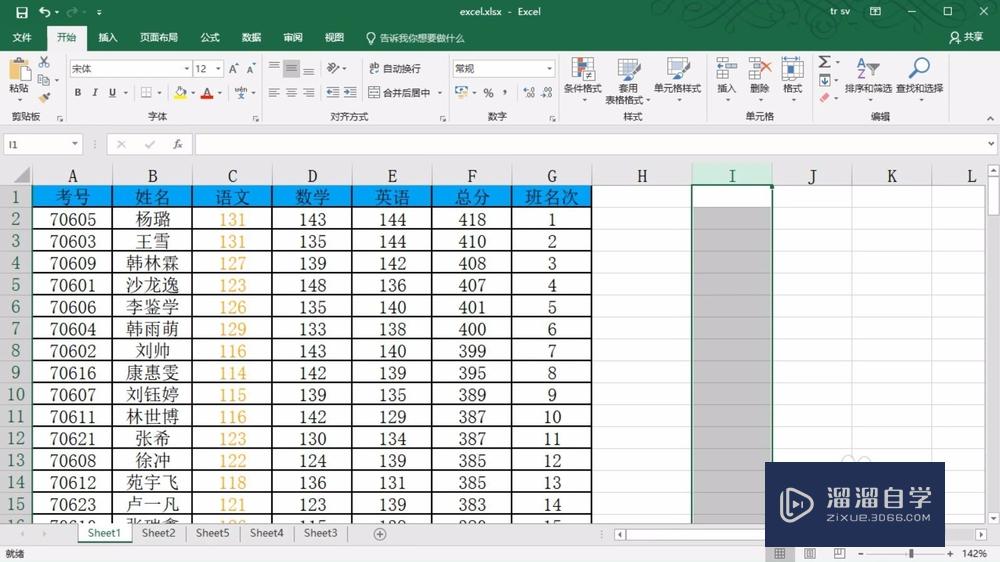Click the new sheet plus icon

tap(379, 534)
